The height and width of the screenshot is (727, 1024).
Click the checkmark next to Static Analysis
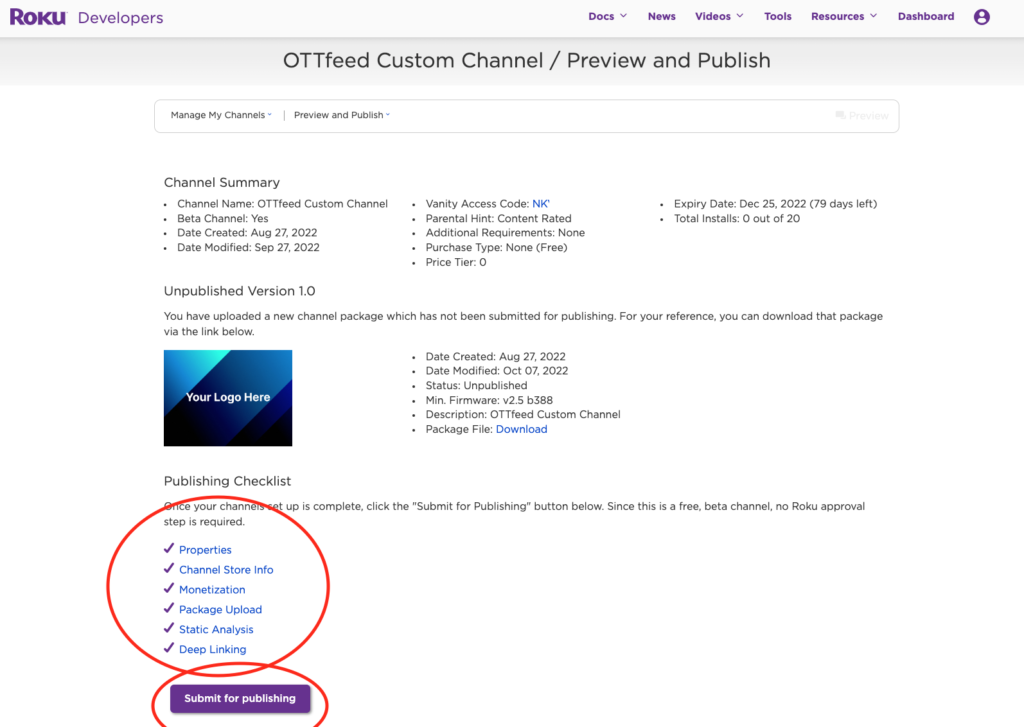point(168,628)
